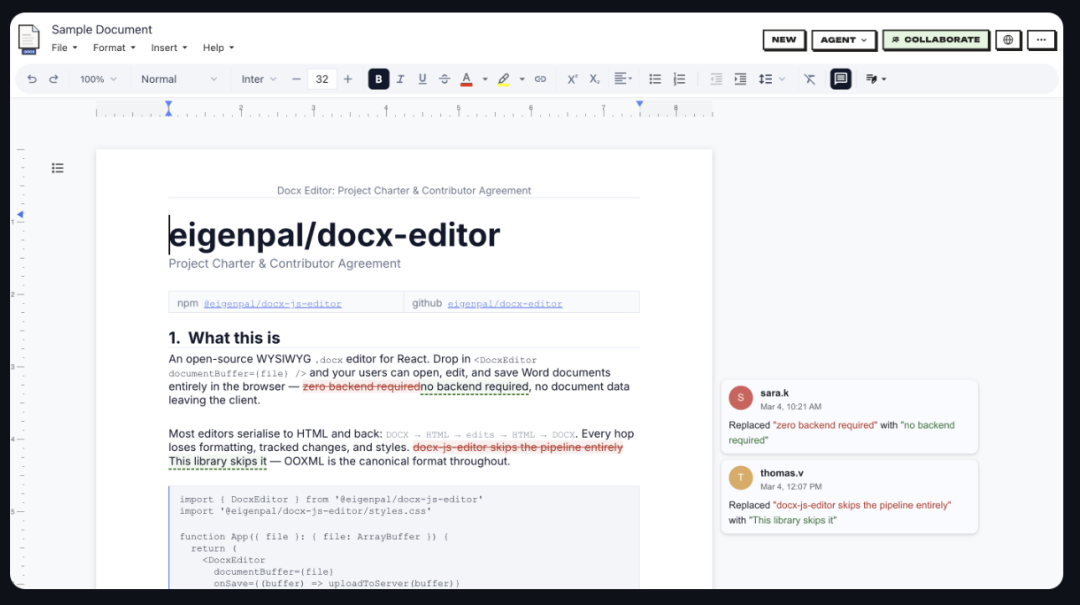1080x605 pixels.
Task: Decrease the font size with minus
Action: click(296, 79)
